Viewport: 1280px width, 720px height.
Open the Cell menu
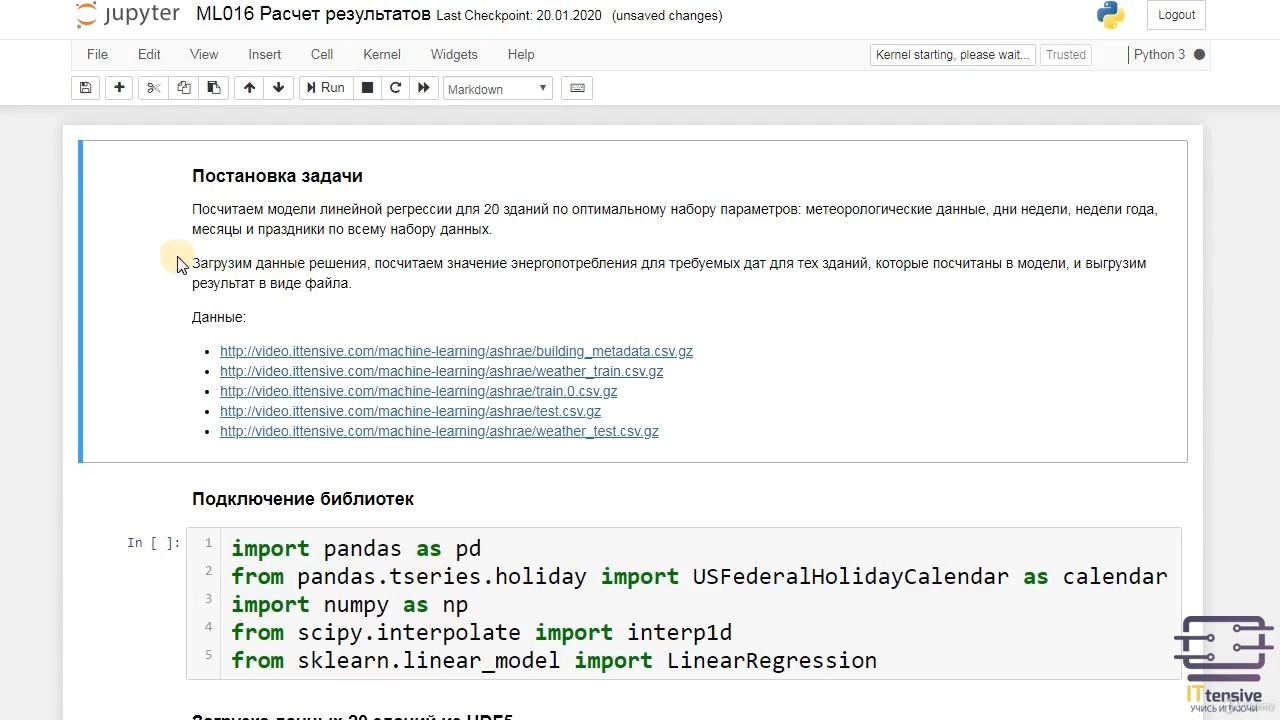(322, 55)
